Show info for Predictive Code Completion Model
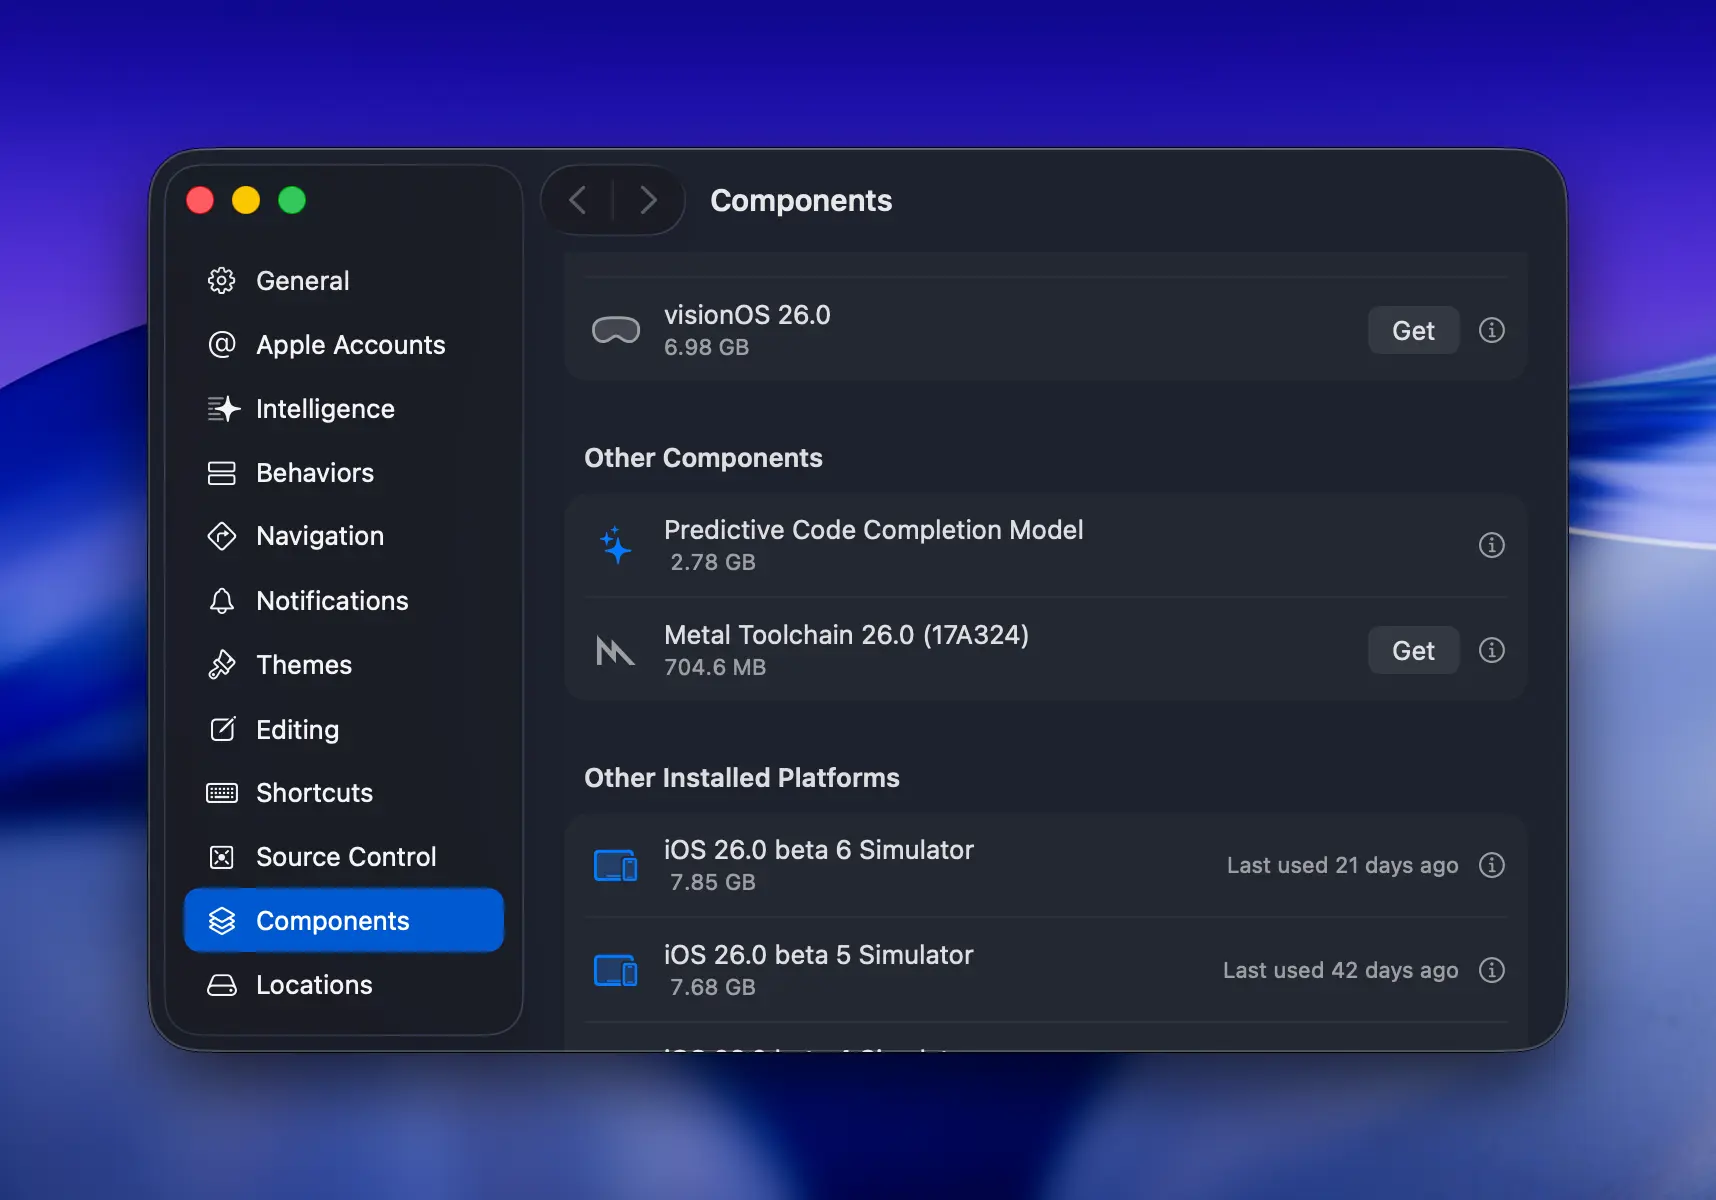Image resolution: width=1716 pixels, height=1200 pixels. click(x=1491, y=545)
